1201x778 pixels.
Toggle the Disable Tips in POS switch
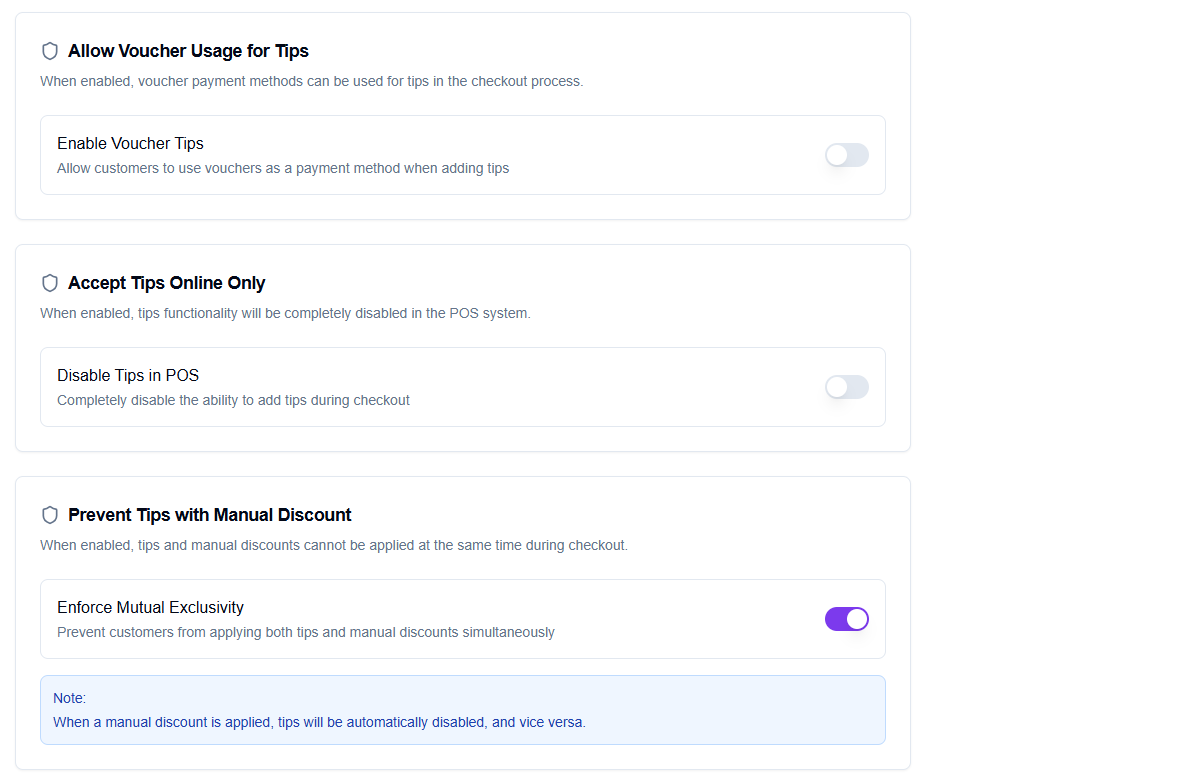pyautogui.click(x=846, y=387)
